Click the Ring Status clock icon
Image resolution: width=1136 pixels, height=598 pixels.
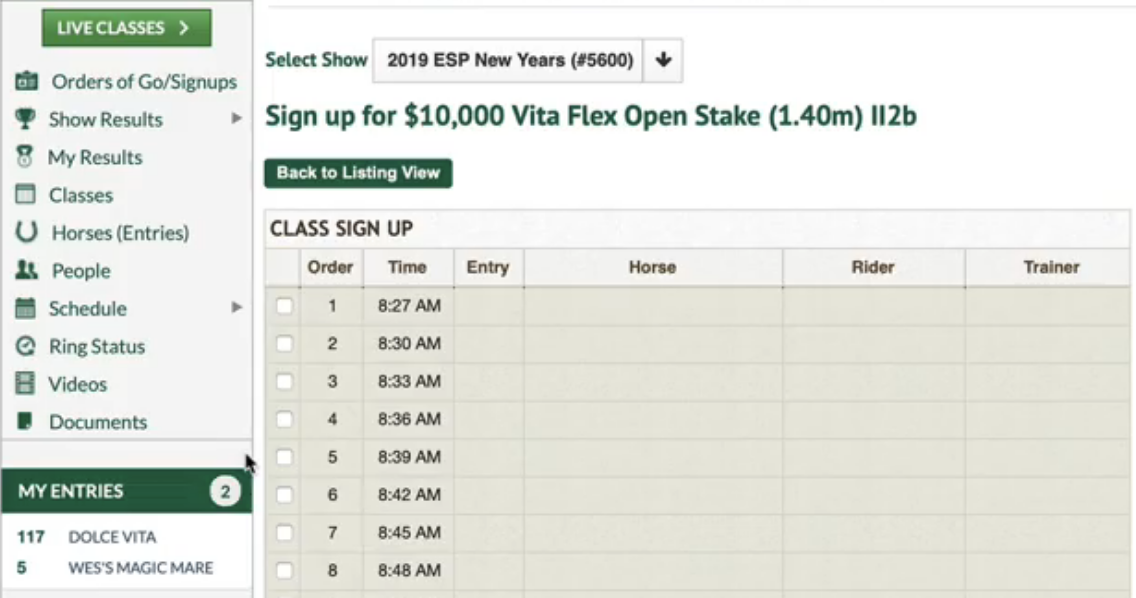(x=25, y=346)
